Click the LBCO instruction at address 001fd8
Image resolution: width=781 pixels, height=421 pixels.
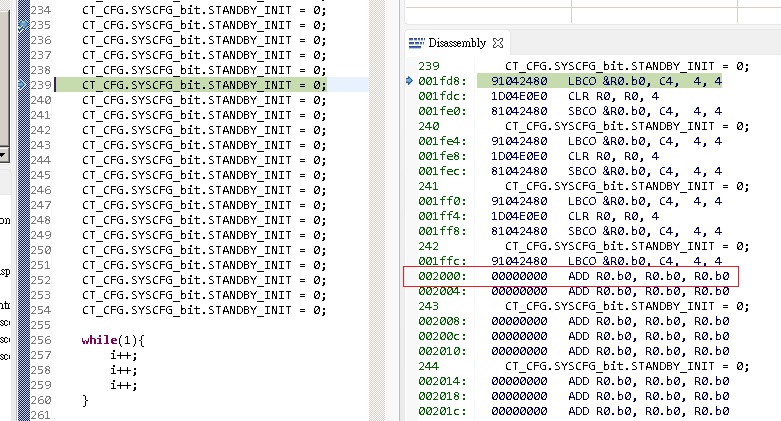(645, 81)
